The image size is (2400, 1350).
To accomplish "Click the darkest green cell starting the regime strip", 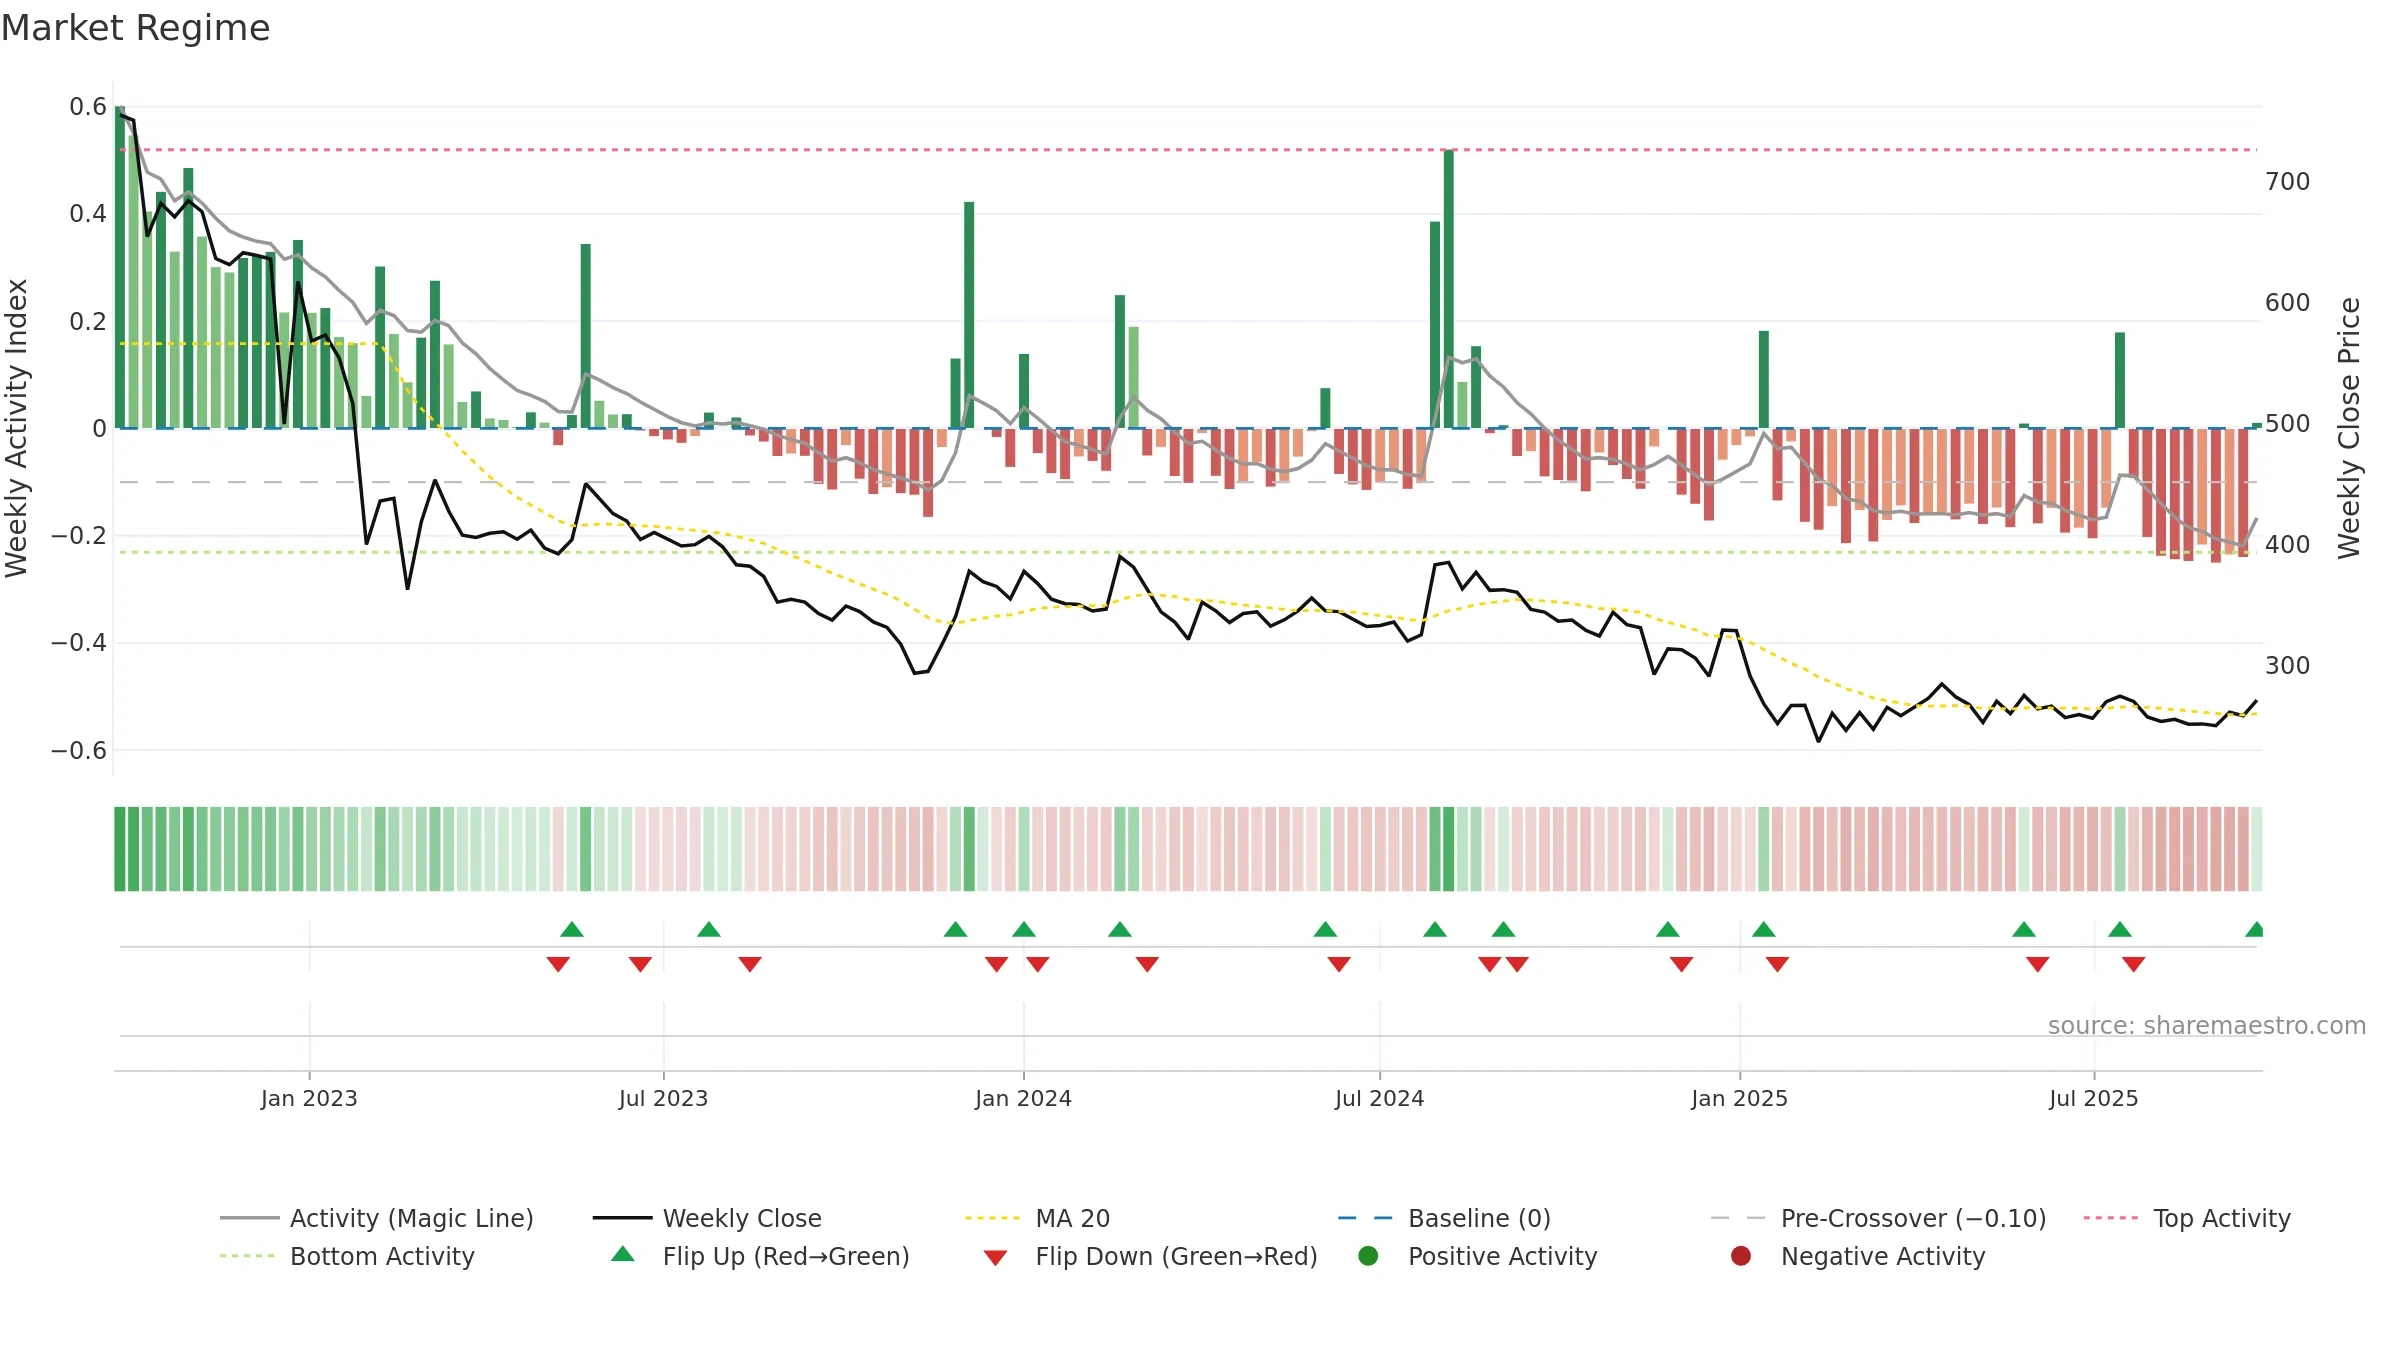I will 120,849.
